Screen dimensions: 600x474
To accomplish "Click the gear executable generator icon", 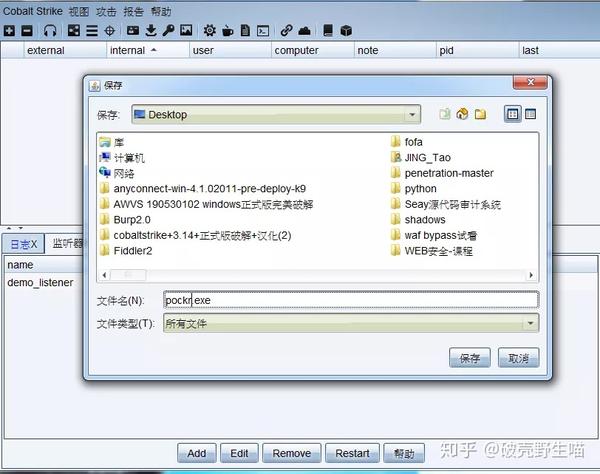I will pyautogui.click(x=209, y=31).
